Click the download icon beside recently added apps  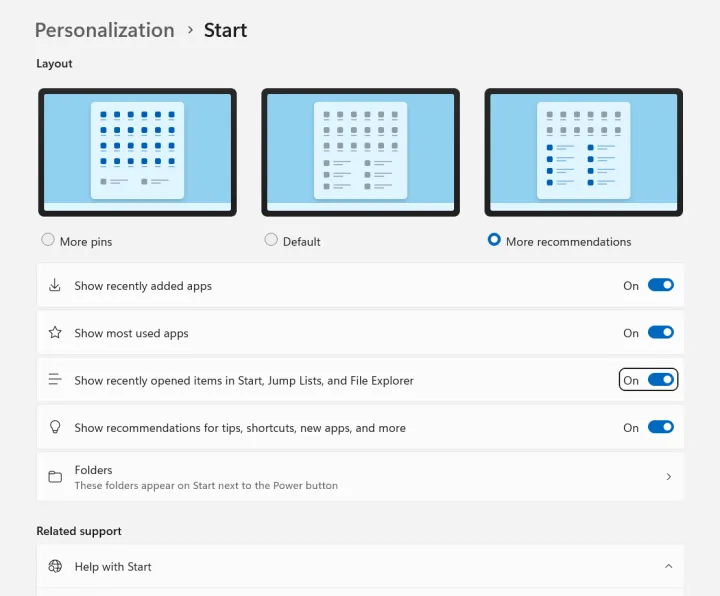tap(55, 286)
